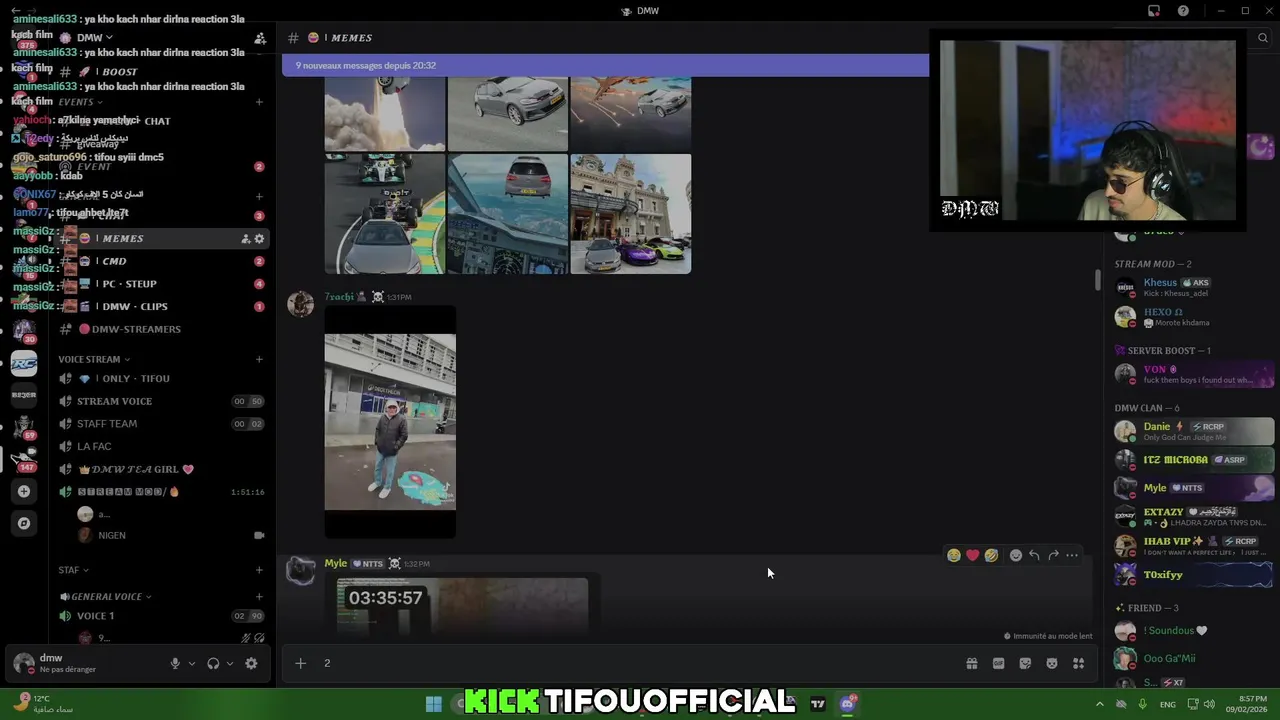The width and height of the screenshot is (1280, 720).
Task: Click the add a server plus icon
Action: (24, 491)
